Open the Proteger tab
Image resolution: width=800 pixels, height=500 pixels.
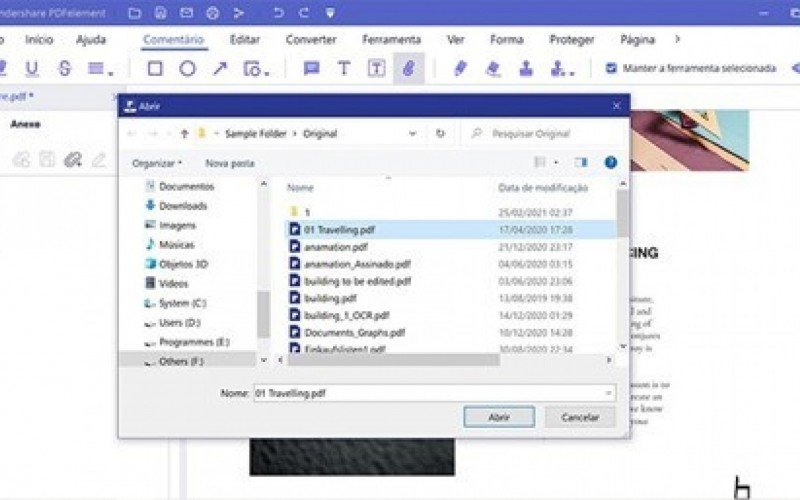[571, 40]
